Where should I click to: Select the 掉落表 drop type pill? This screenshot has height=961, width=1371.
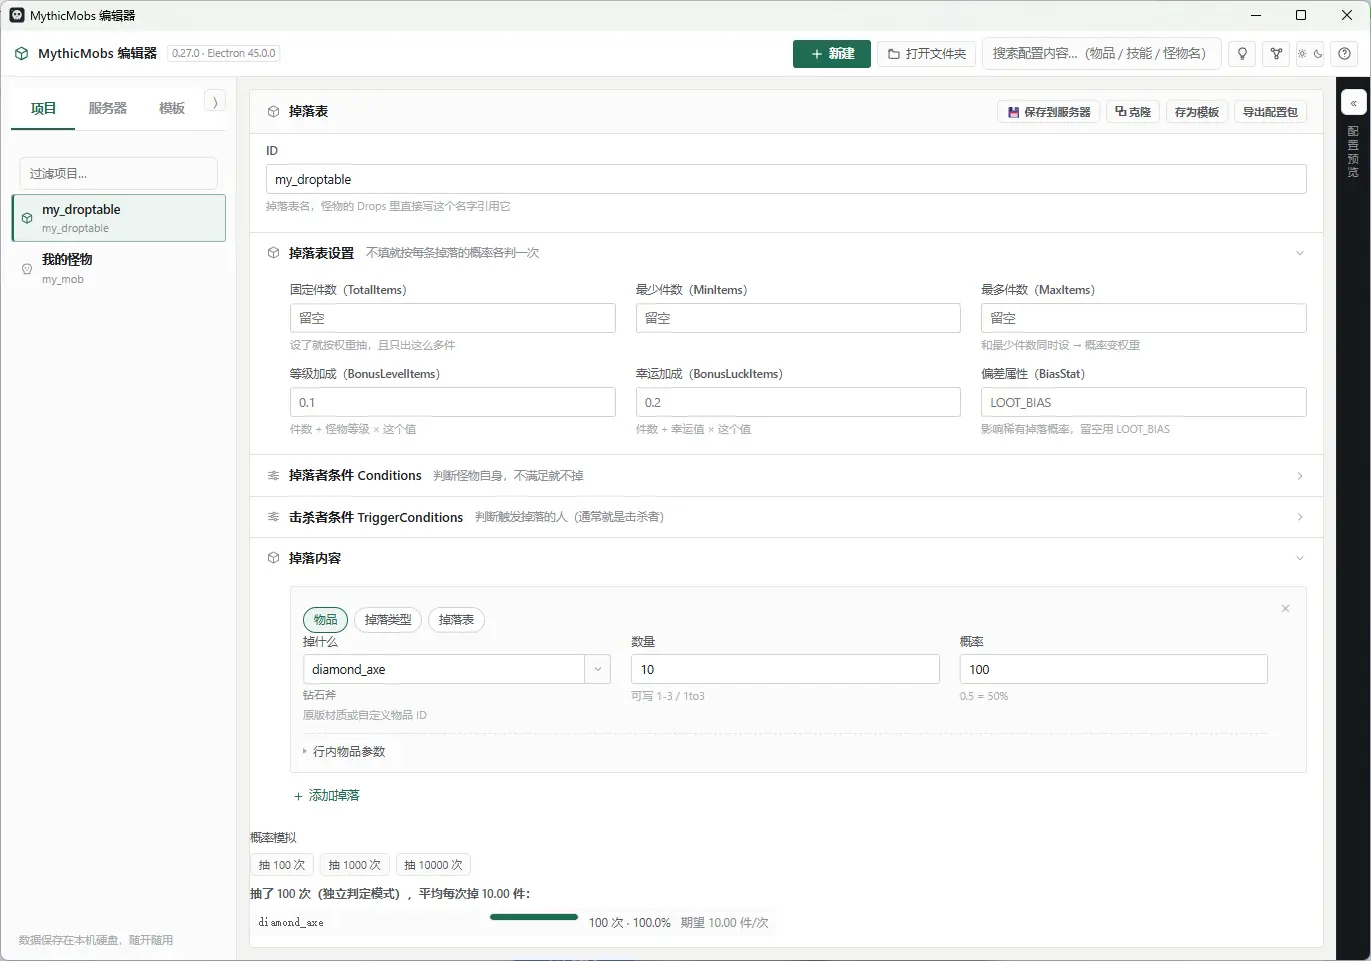point(456,620)
